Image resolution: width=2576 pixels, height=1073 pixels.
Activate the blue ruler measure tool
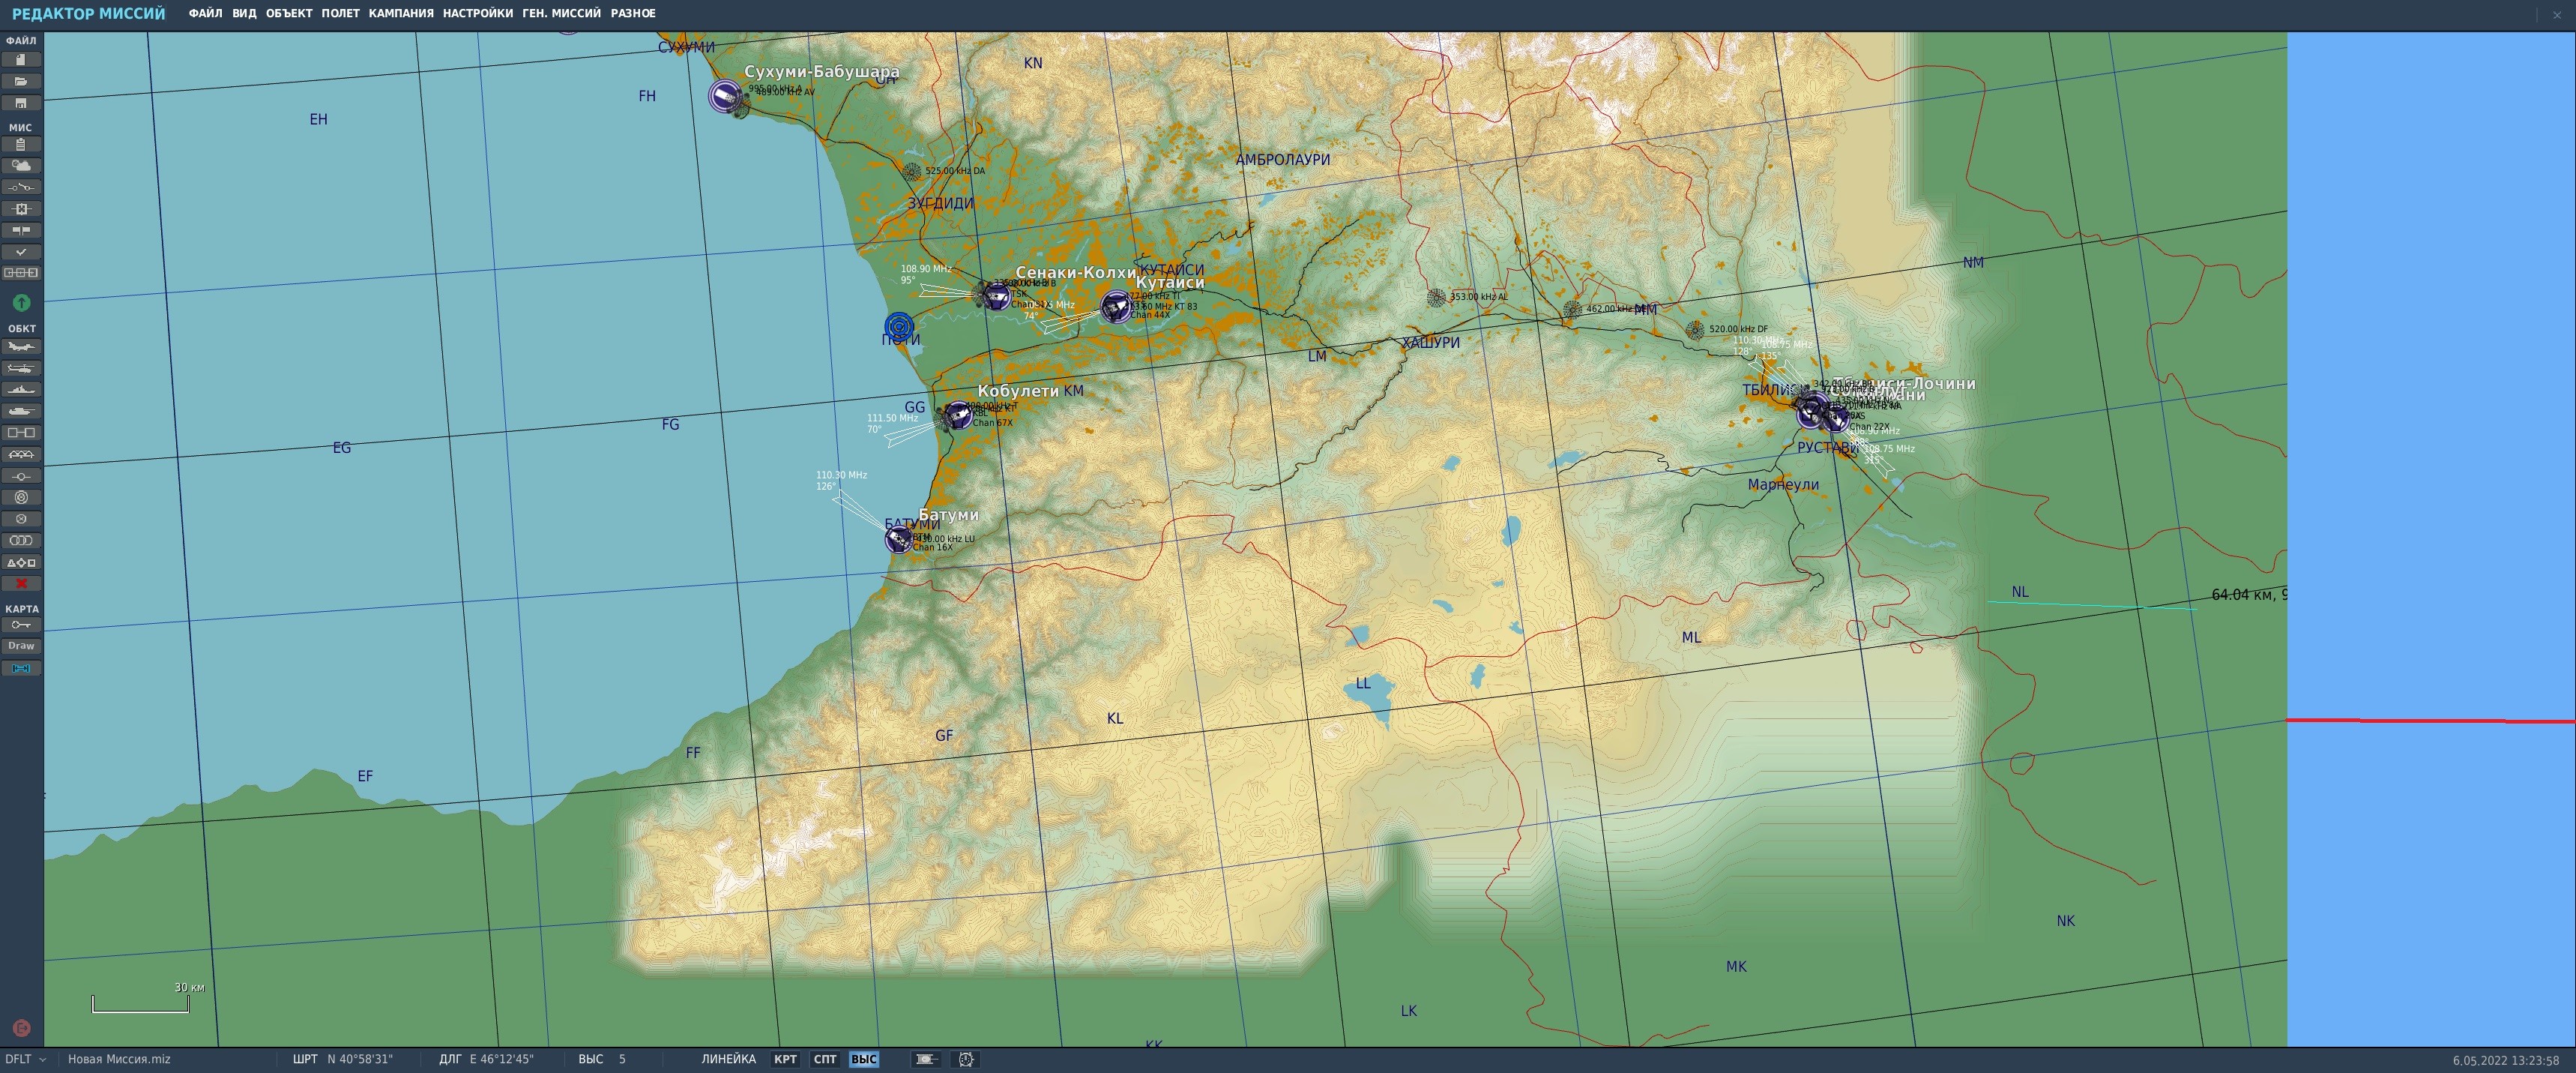(x=21, y=668)
